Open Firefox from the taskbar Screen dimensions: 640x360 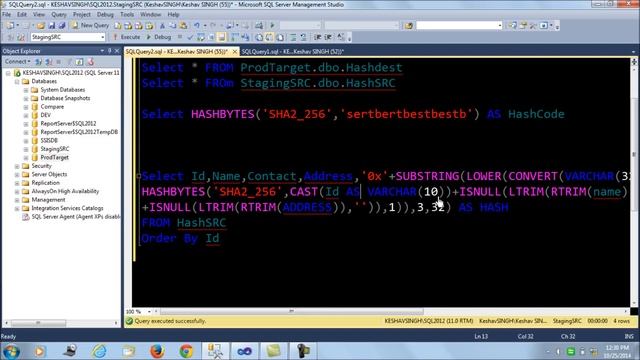tap(157, 351)
